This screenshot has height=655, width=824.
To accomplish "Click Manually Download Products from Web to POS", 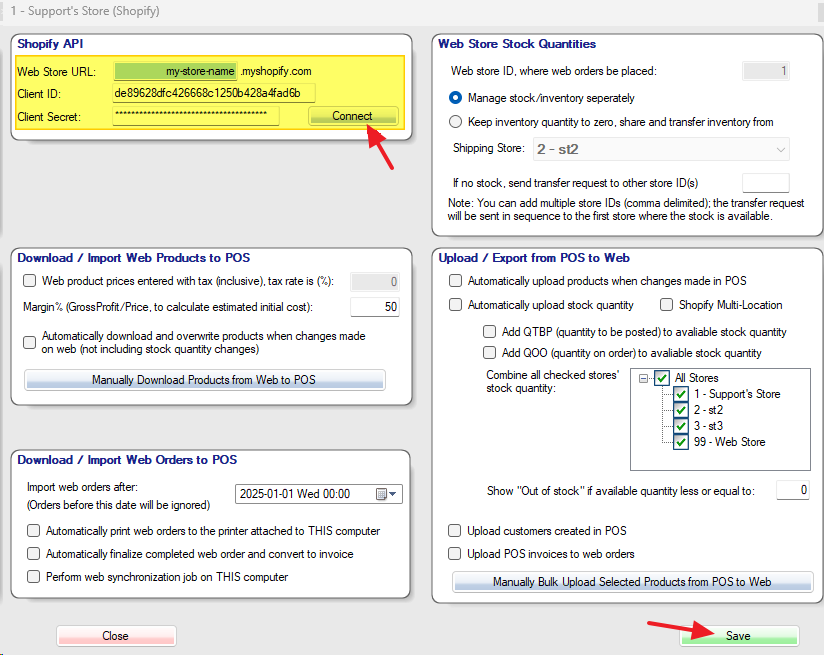I will 205,380.
